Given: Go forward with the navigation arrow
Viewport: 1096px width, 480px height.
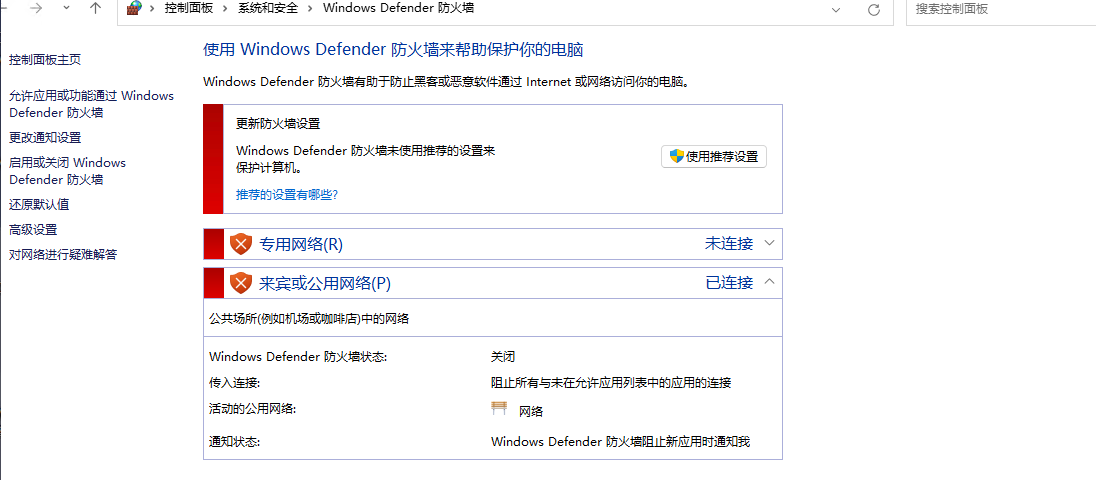Looking at the screenshot, I should click(36, 8).
